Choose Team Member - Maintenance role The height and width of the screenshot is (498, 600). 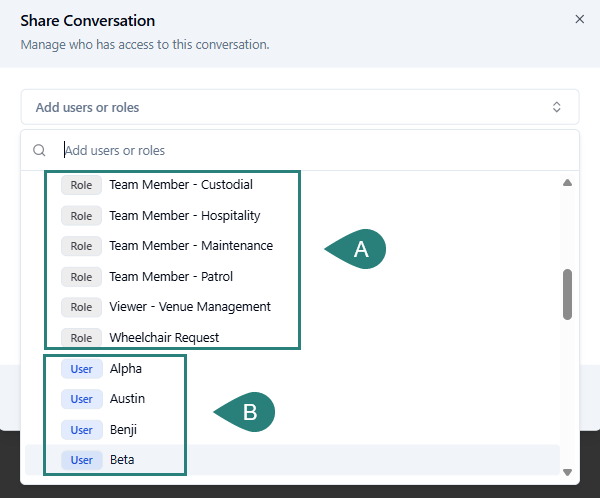(190, 246)
